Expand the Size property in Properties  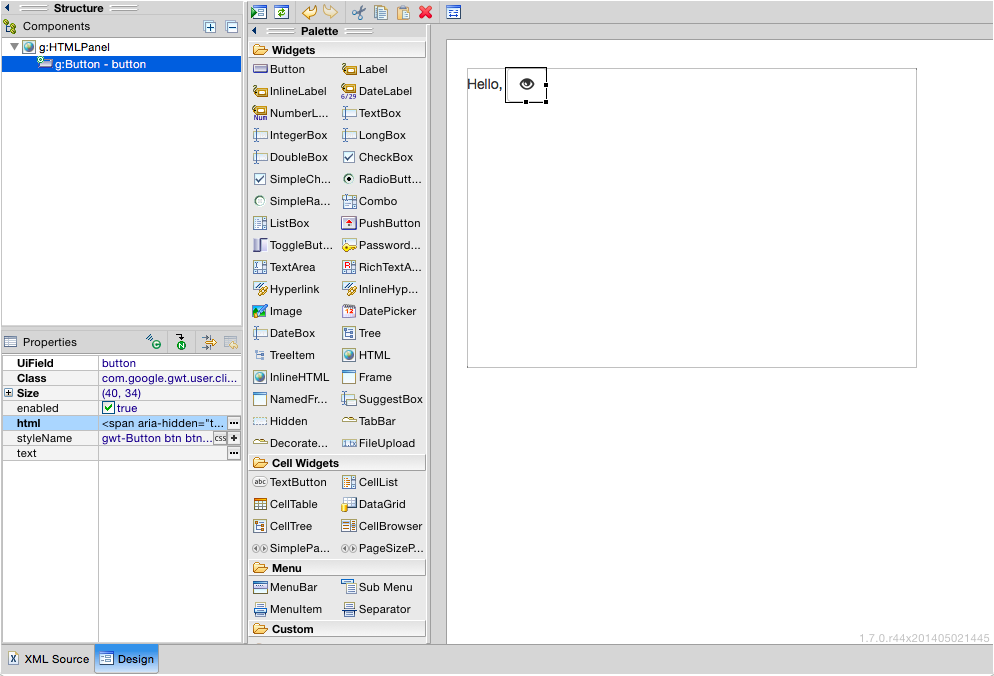coord(7,393)
